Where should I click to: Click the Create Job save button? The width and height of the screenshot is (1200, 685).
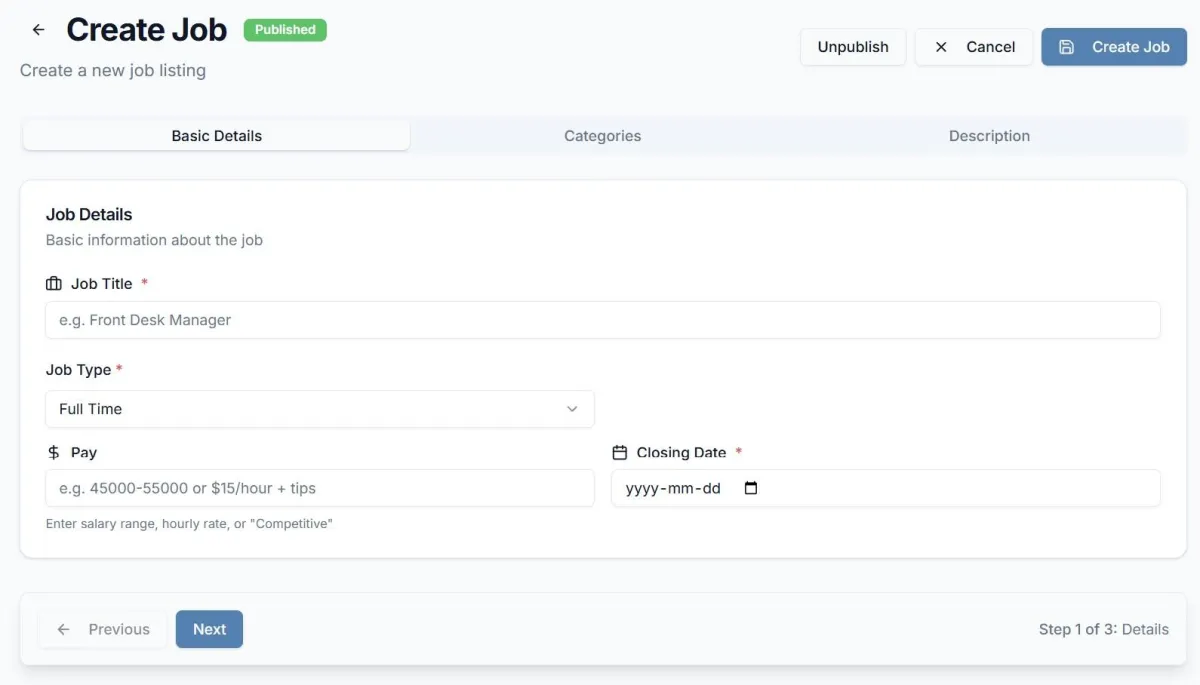click(1114, 47)
